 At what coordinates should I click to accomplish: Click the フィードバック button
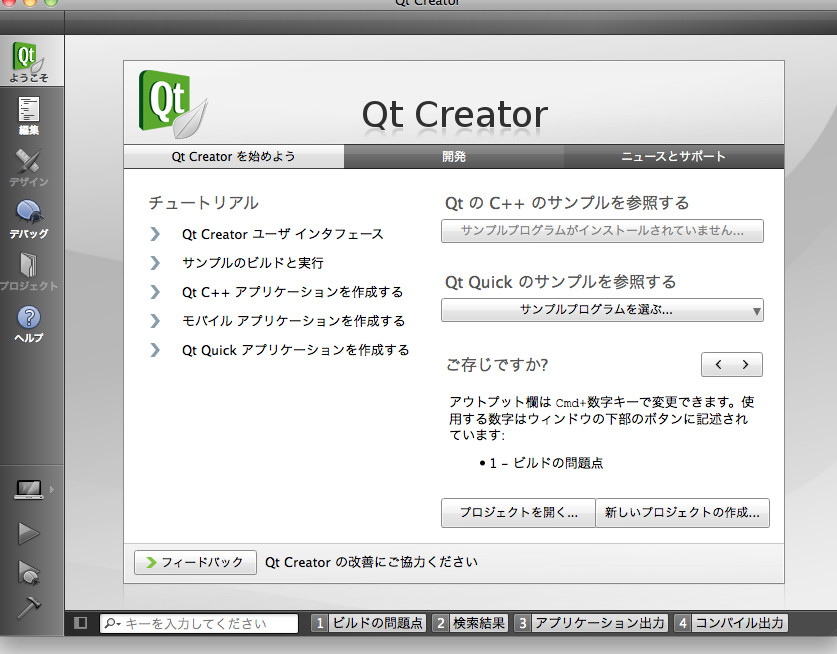coord(195,562)
